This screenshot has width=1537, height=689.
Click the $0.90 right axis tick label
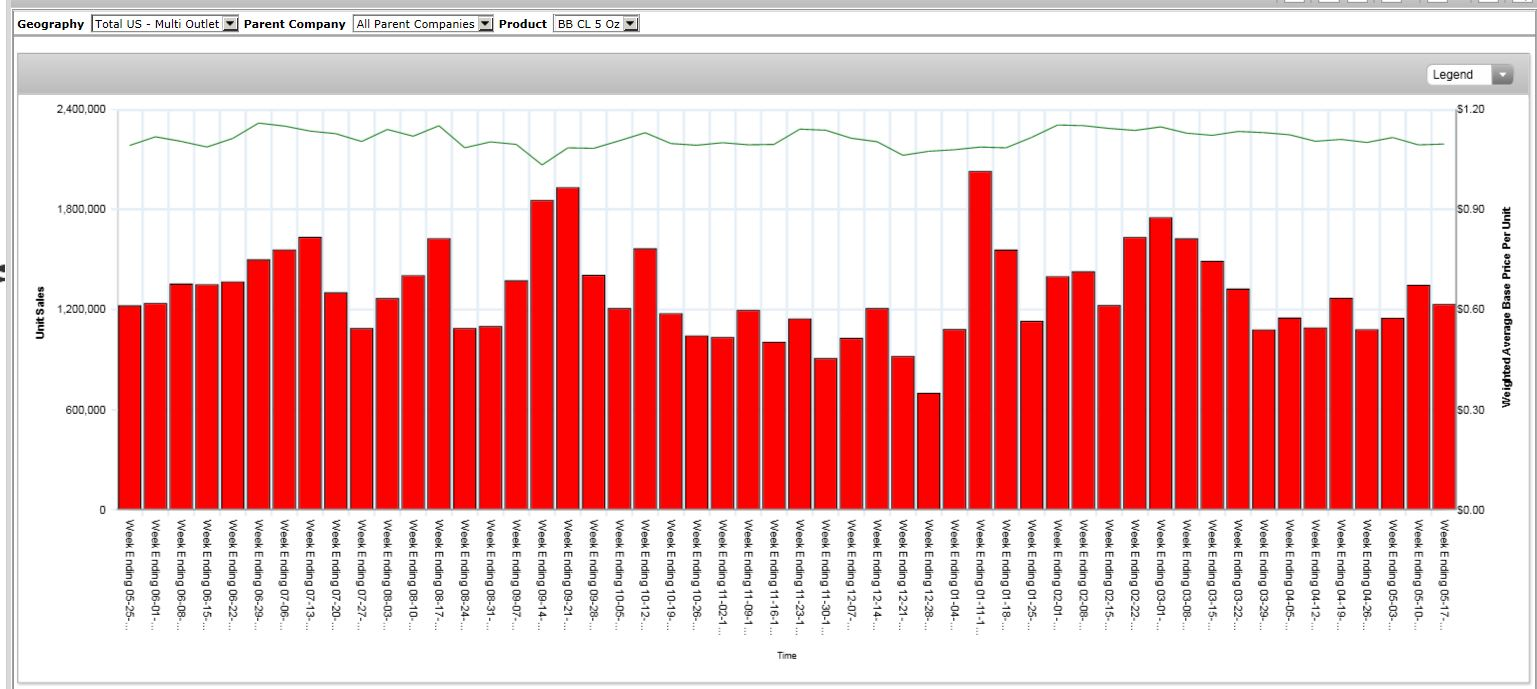pos(1472,209)
